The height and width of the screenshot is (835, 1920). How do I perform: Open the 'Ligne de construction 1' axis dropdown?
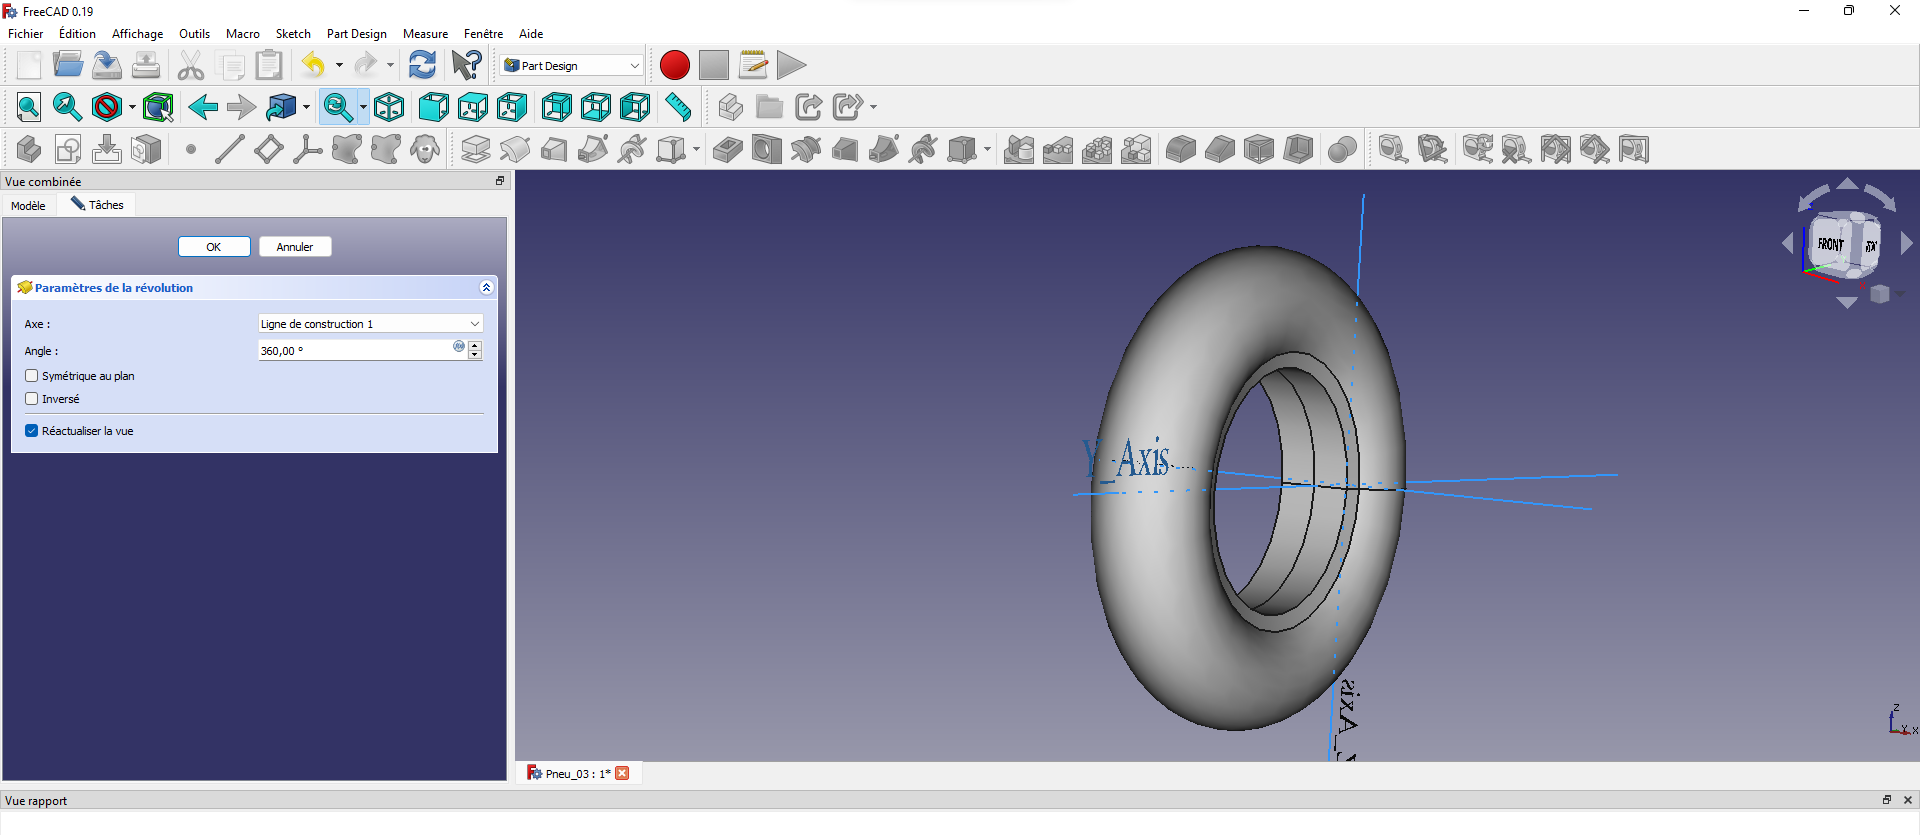click(x=371, y=324)
